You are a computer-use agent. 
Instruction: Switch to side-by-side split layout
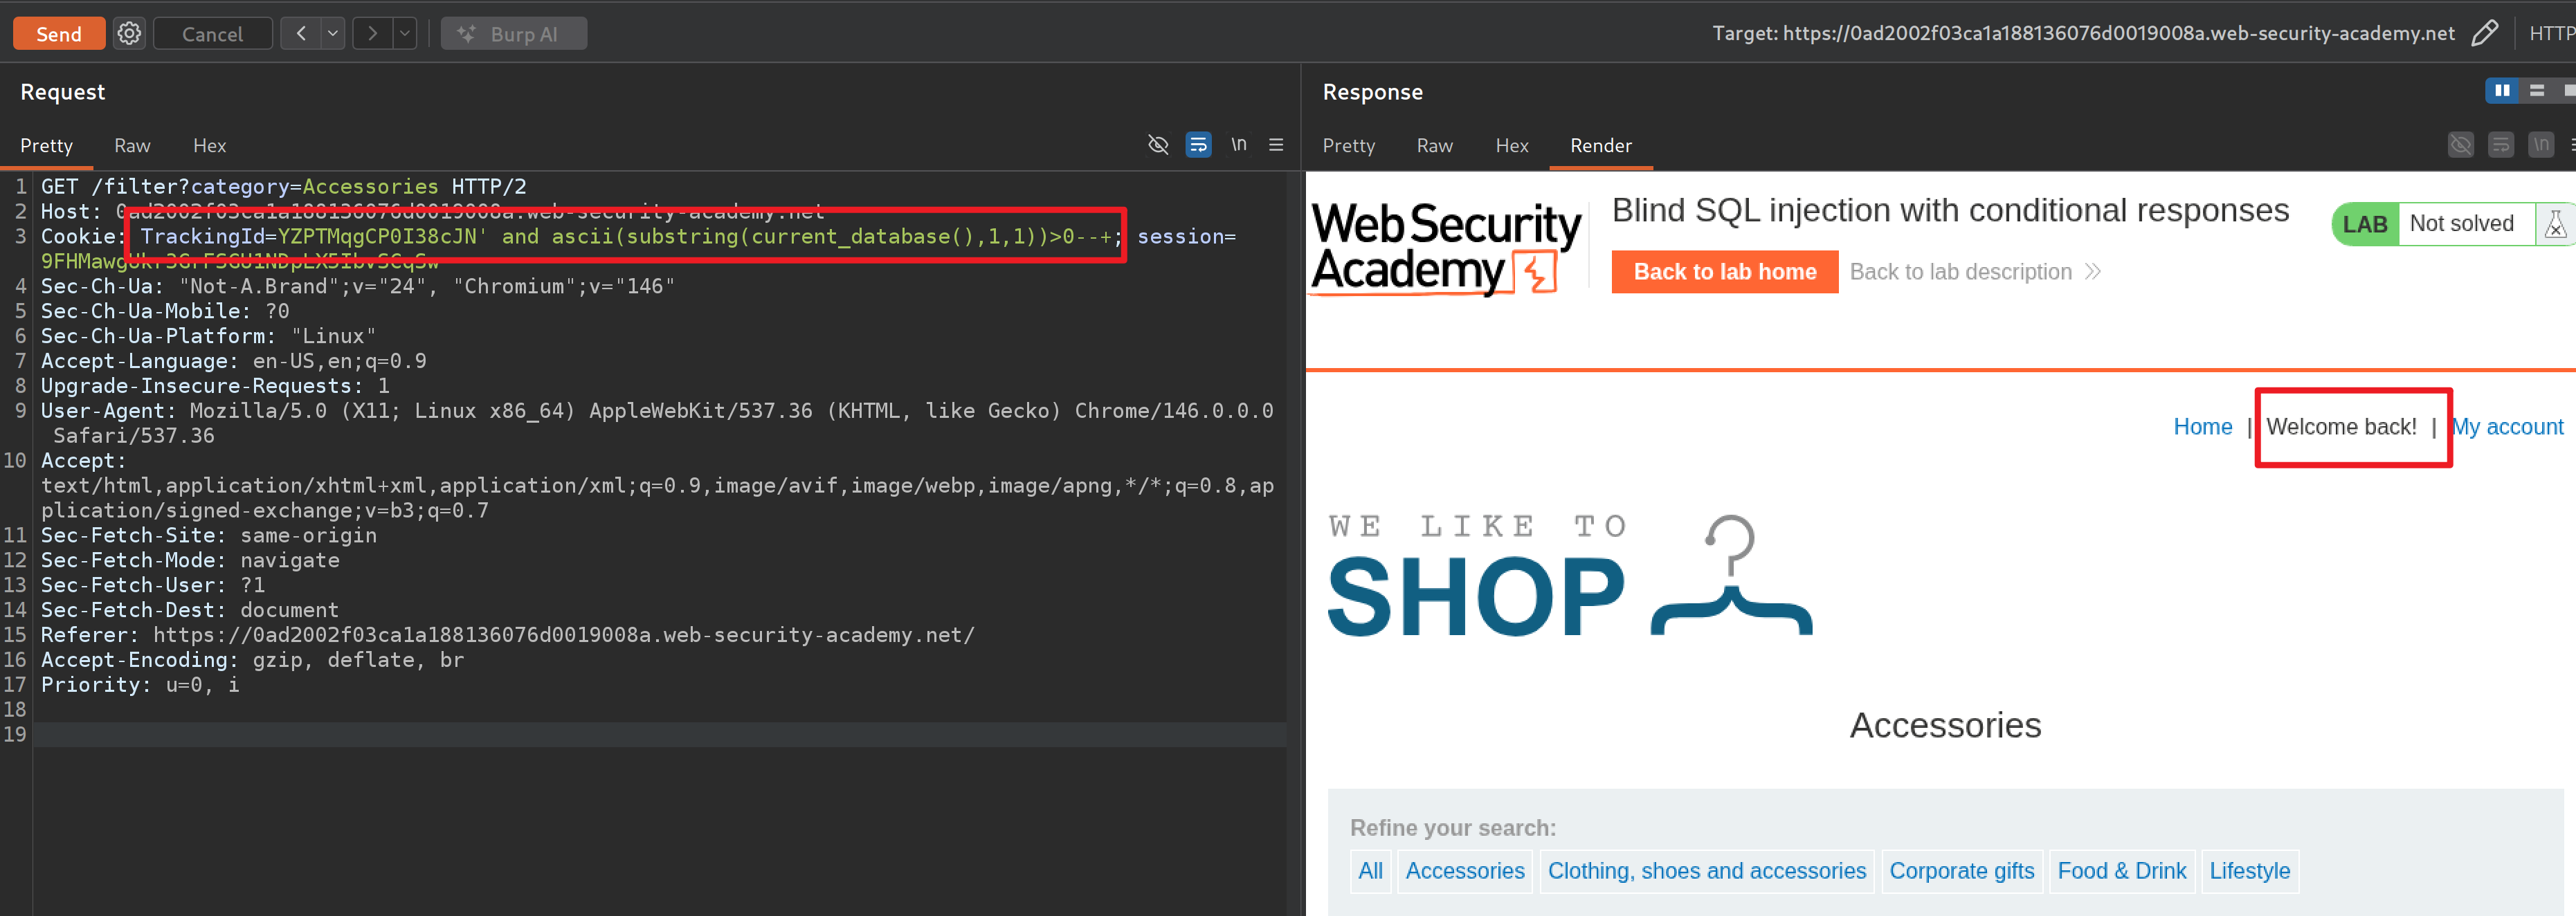2501,91
